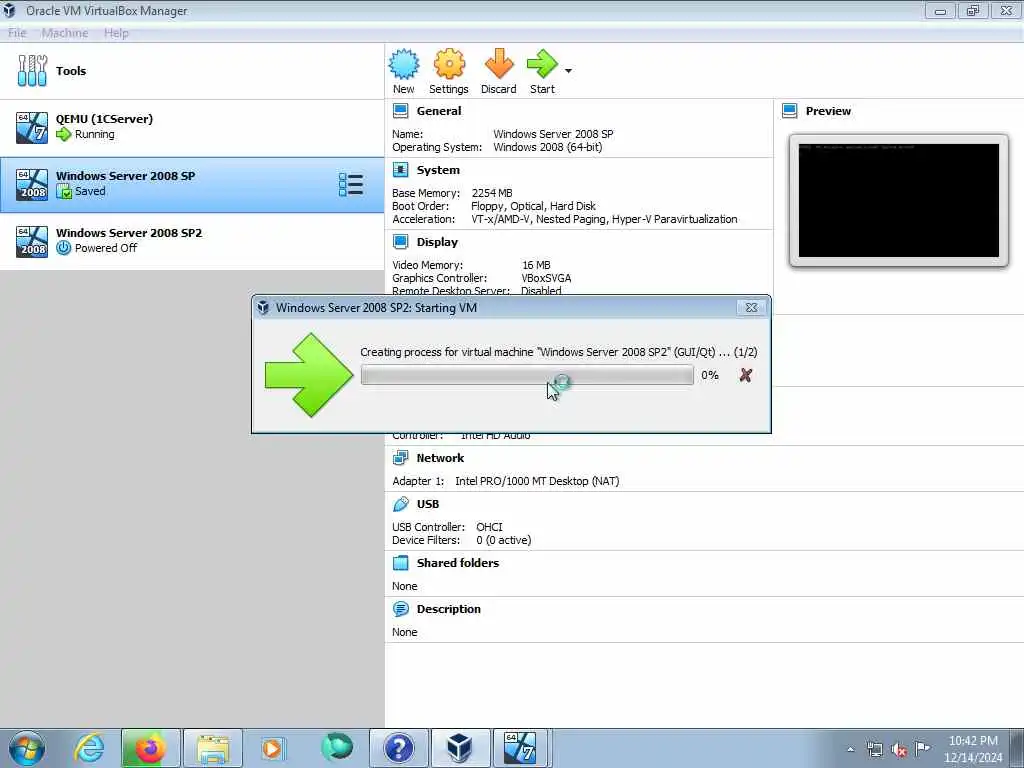This screenshot has width=1024, height=768.
Task: Click the Network section header
Action: pos(440,458)
